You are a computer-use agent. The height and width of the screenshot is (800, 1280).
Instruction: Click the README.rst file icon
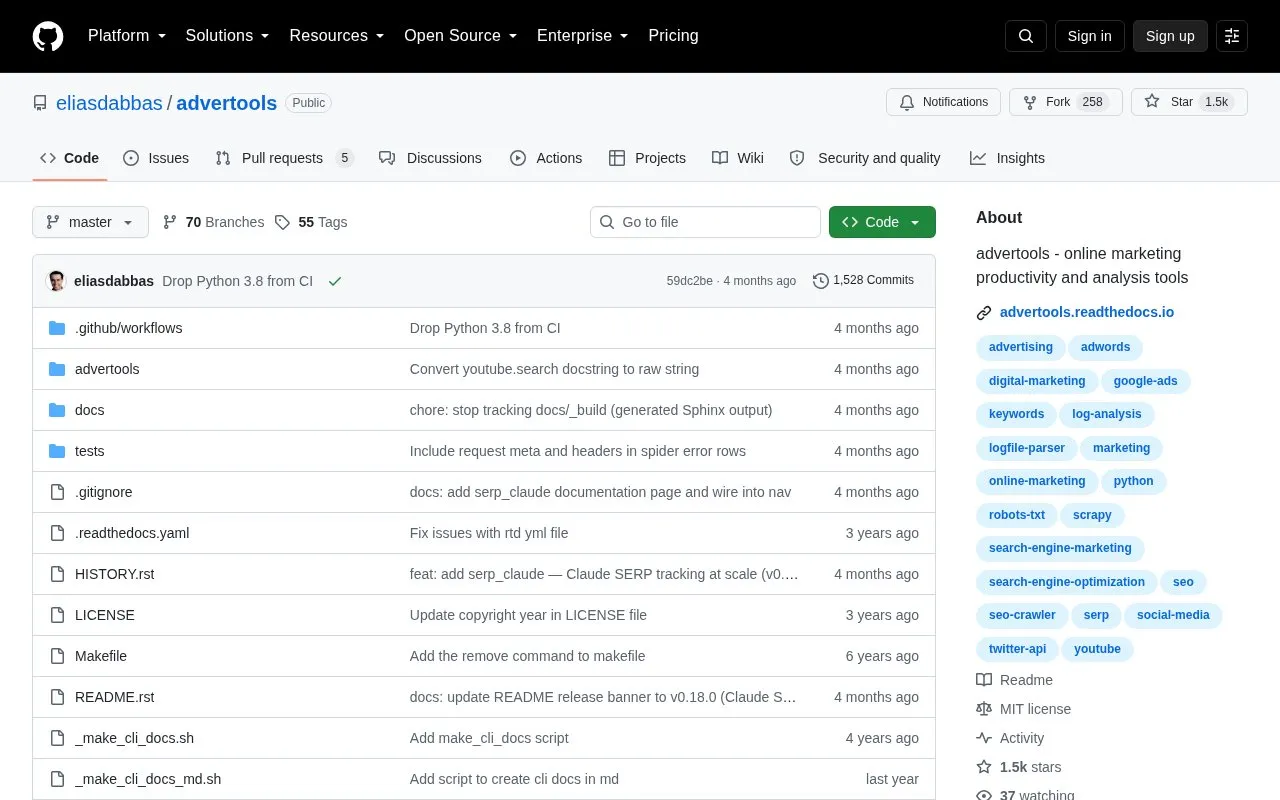coord(57,697)
